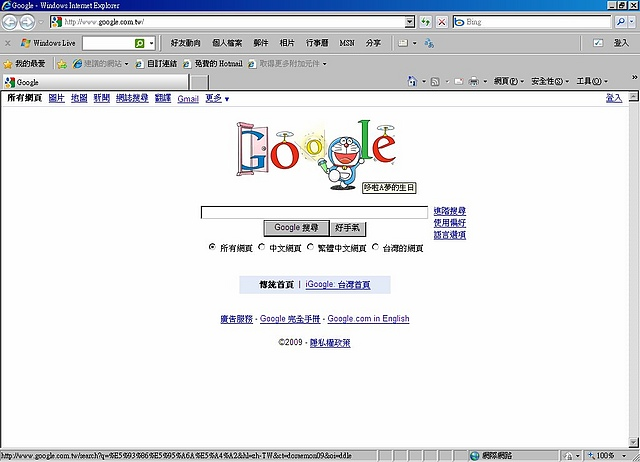Select the 中文網頁 radio button
Screen dimensions: 640x462
point(262,247)
